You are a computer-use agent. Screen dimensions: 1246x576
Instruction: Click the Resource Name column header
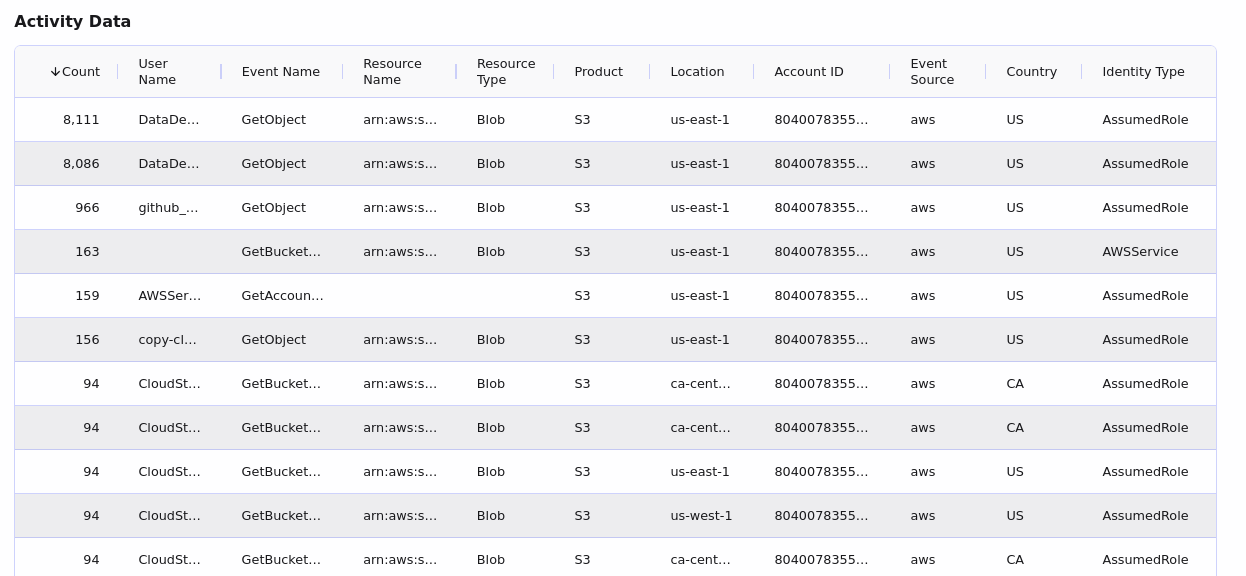(392, 72)
